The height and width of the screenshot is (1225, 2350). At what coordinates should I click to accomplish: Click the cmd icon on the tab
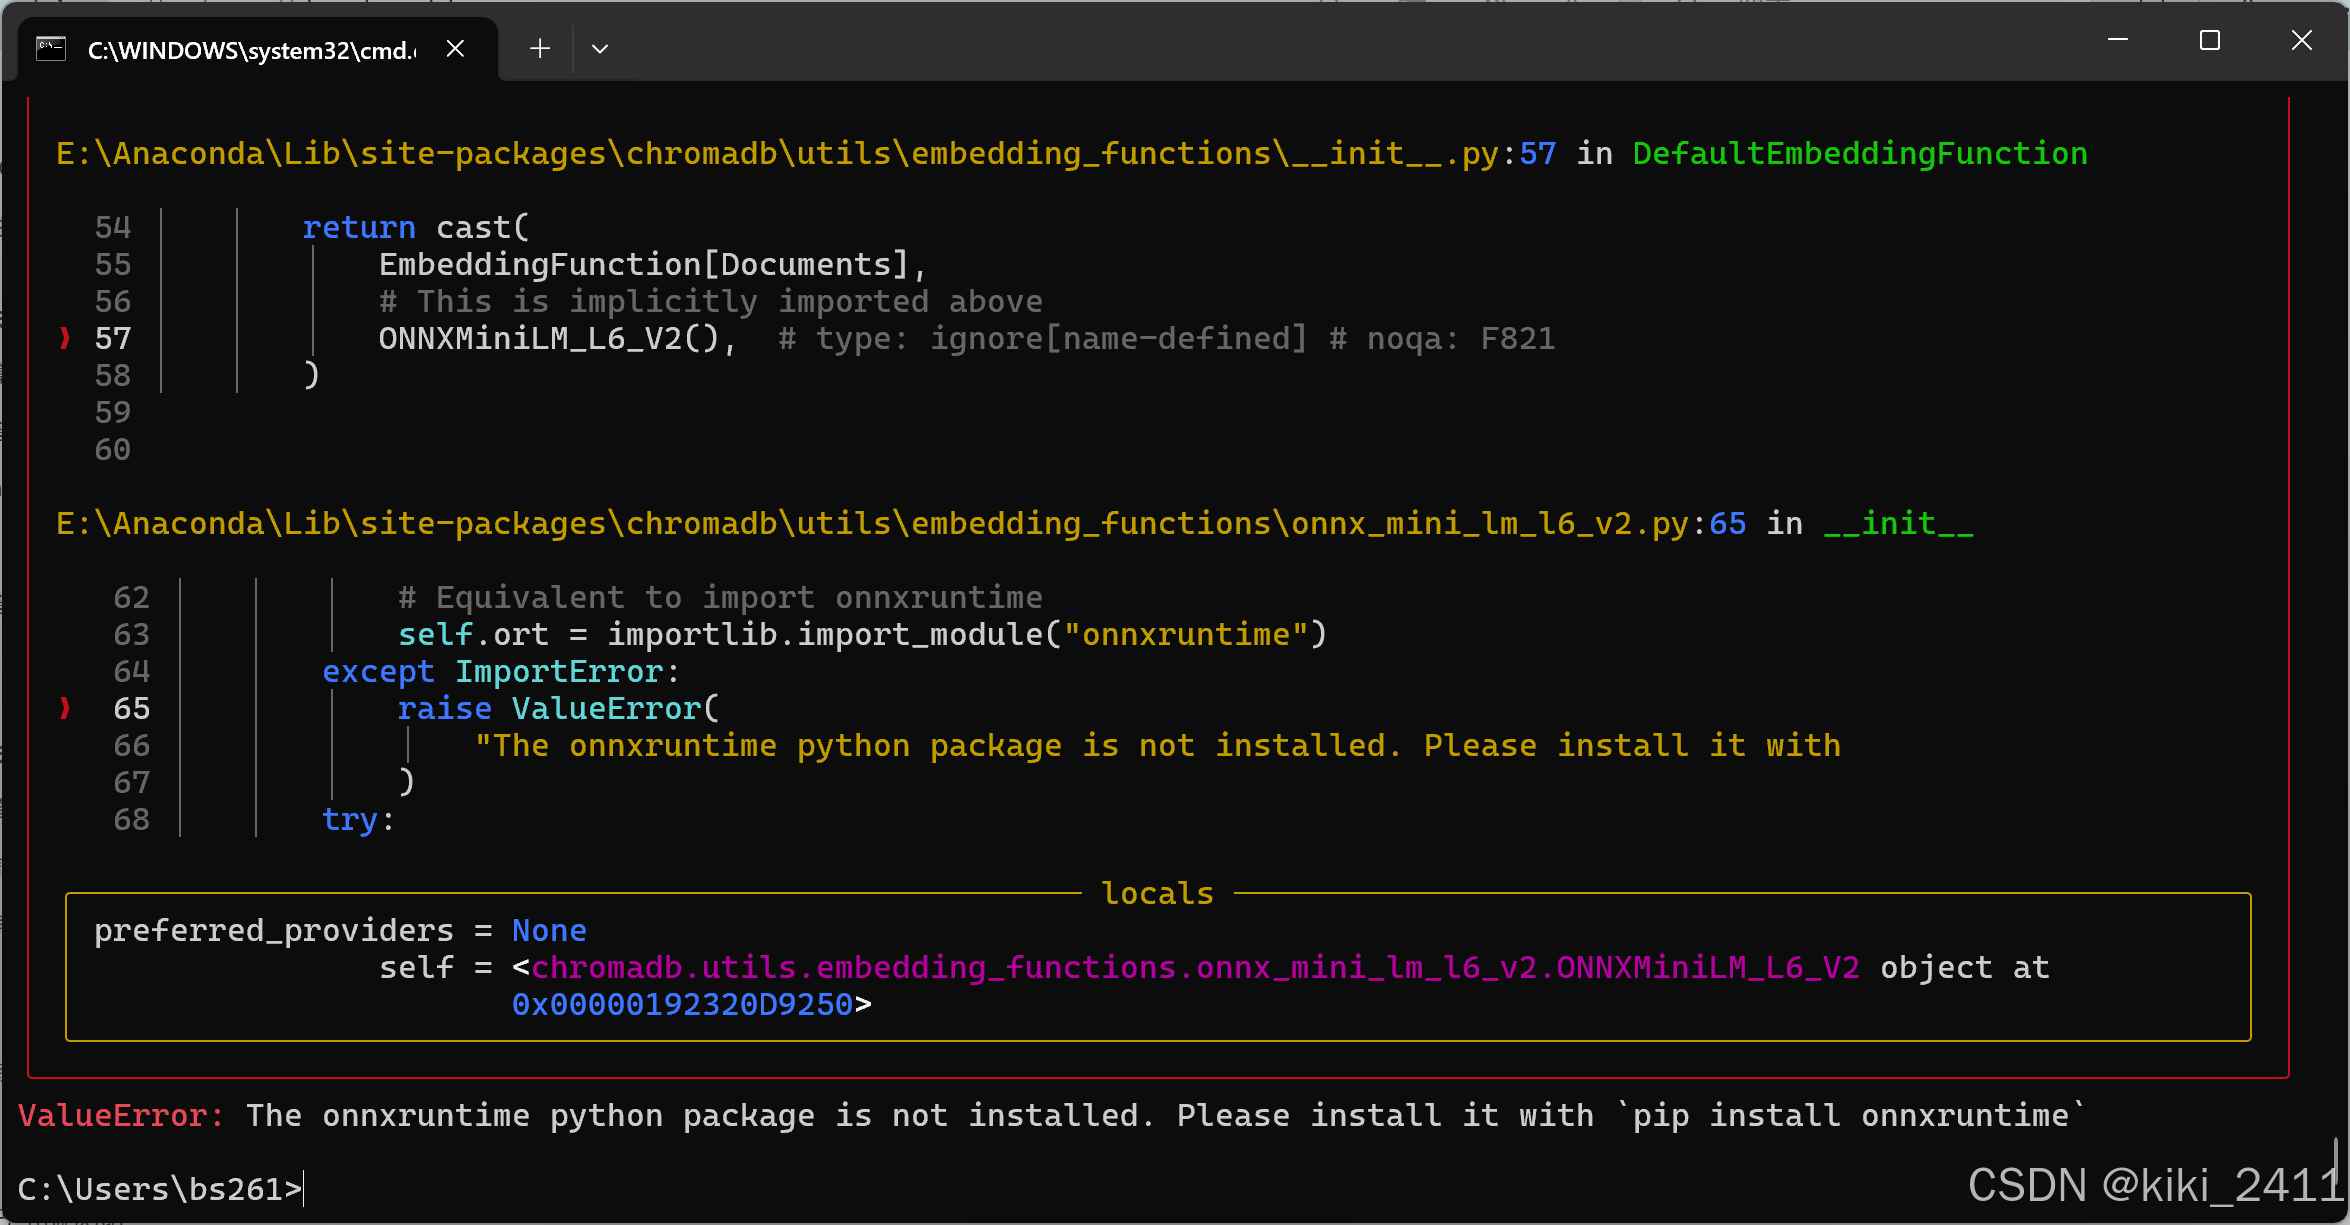(x=51, y=49)
